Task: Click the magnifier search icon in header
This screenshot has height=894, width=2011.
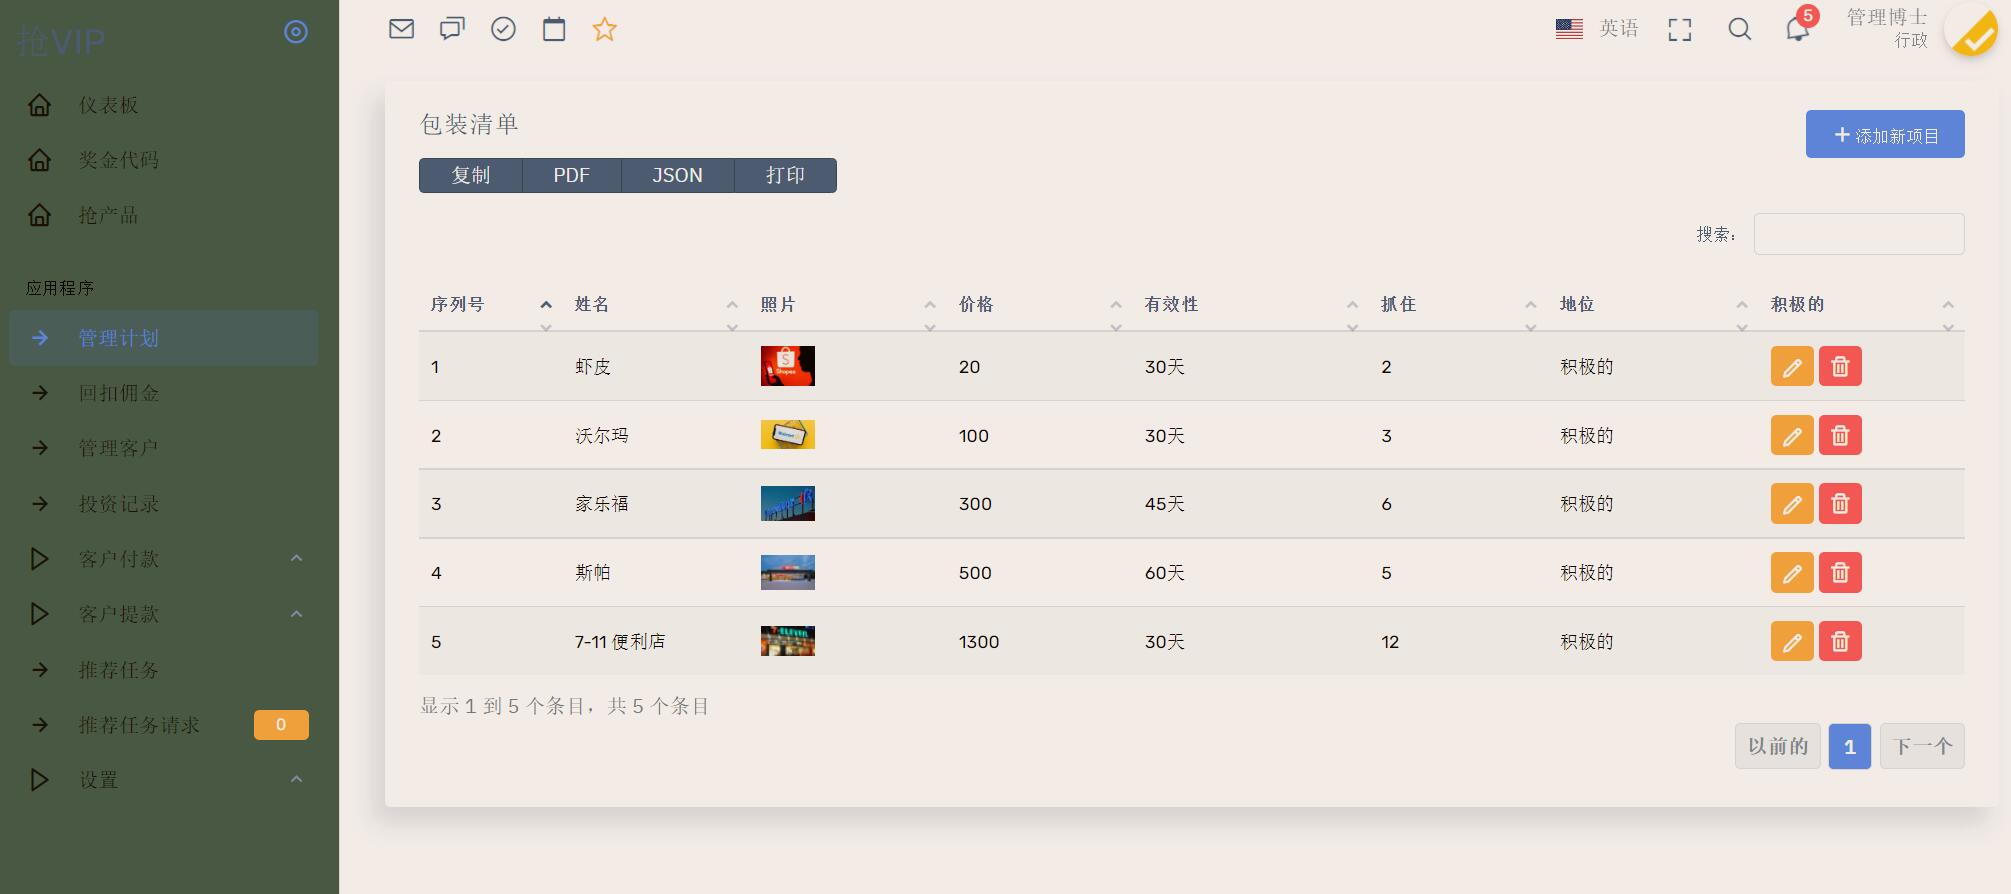Action: point(1740,29)
